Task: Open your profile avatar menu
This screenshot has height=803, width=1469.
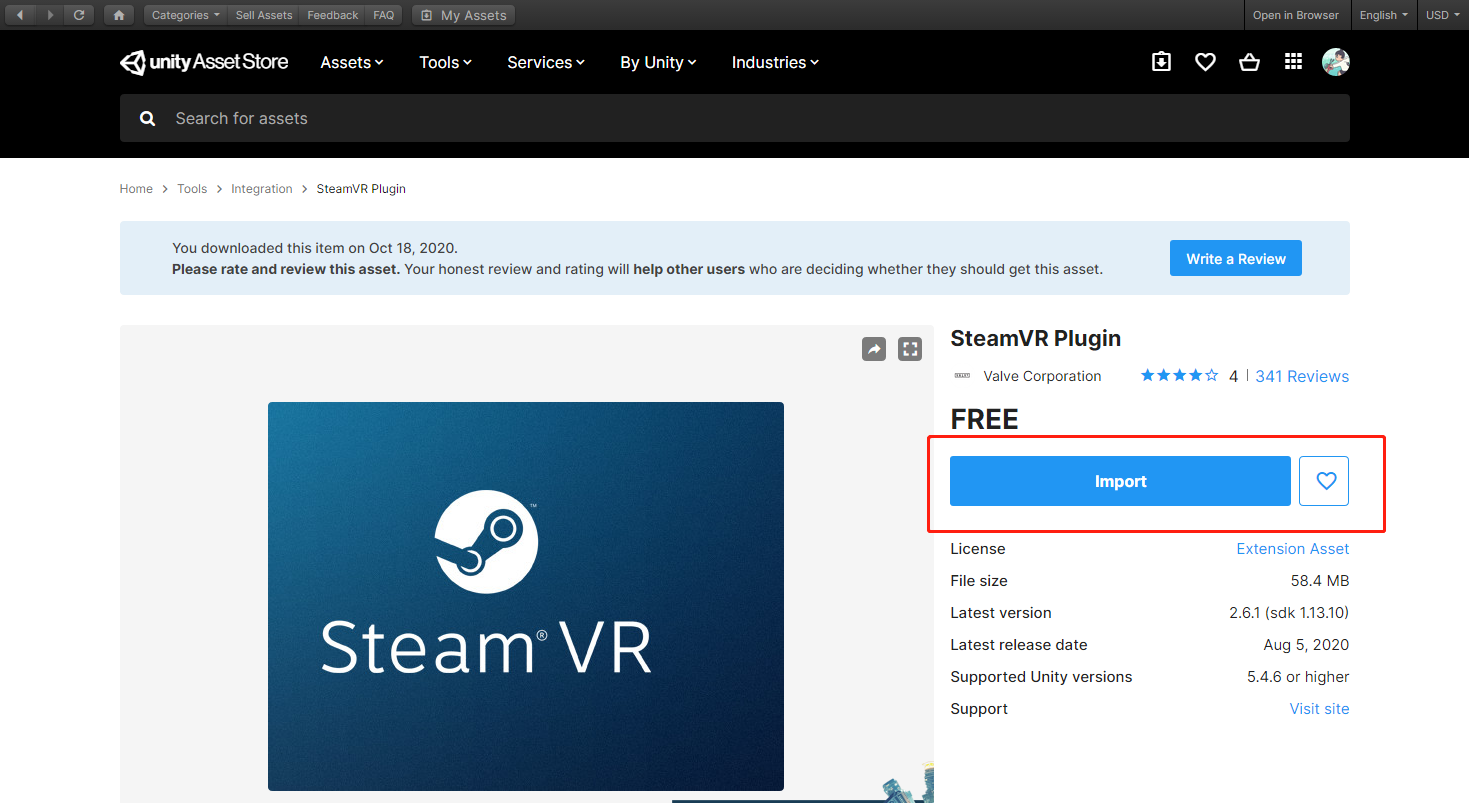Action: click(x=1336, y=61)
